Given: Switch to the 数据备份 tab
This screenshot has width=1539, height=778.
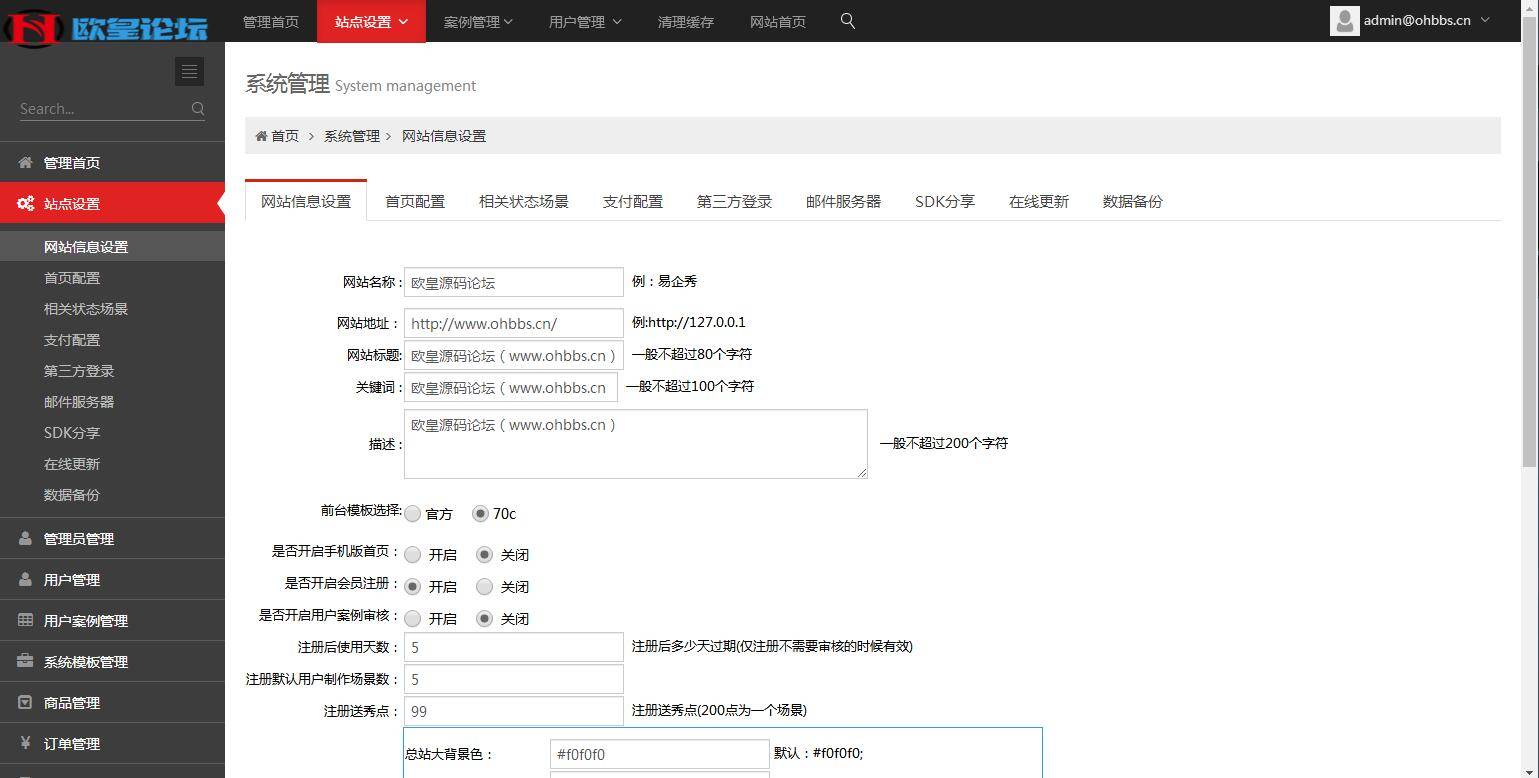Looking at the screenshot, I should (x=1131, y=201).
